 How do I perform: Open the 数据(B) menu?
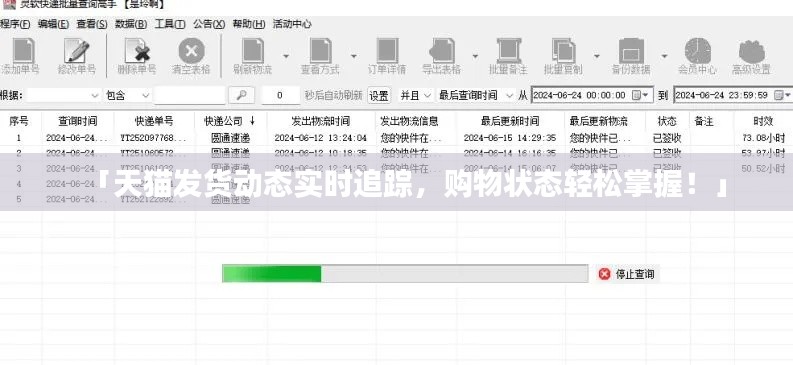(131, 24)
